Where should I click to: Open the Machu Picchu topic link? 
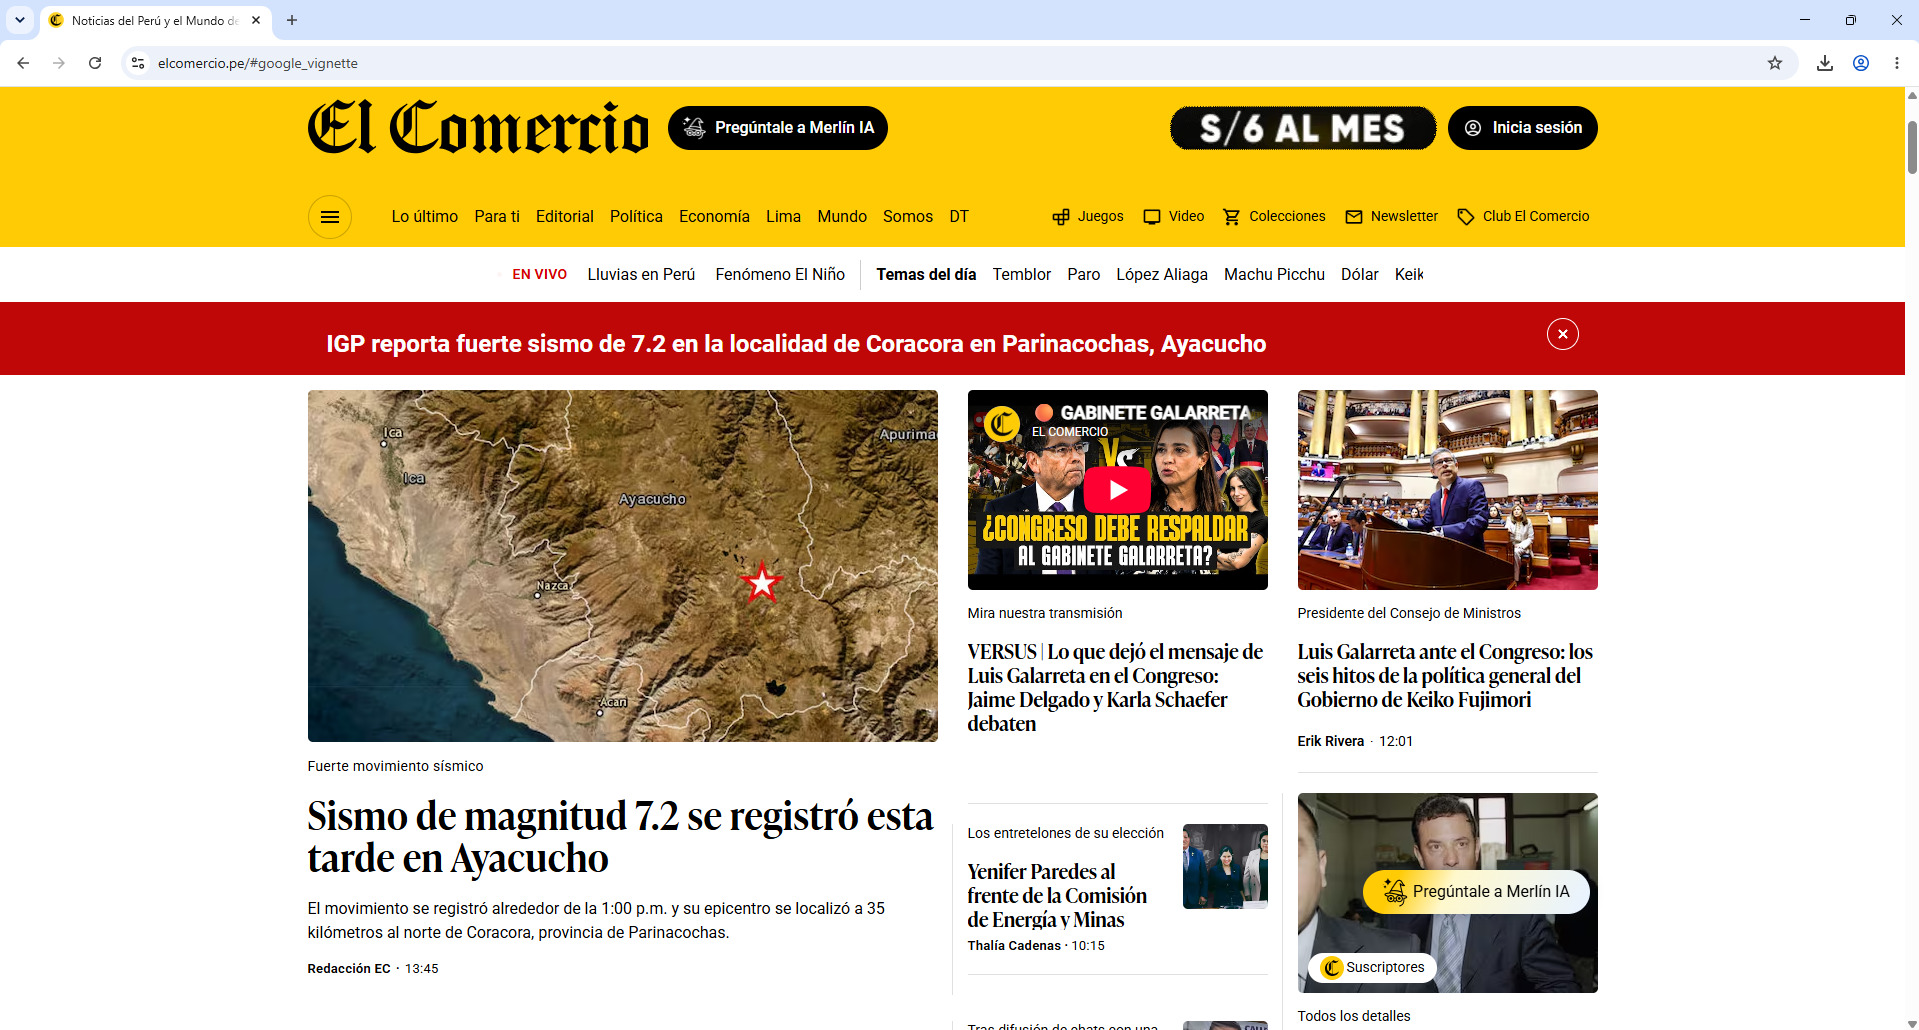[1274, 275]
